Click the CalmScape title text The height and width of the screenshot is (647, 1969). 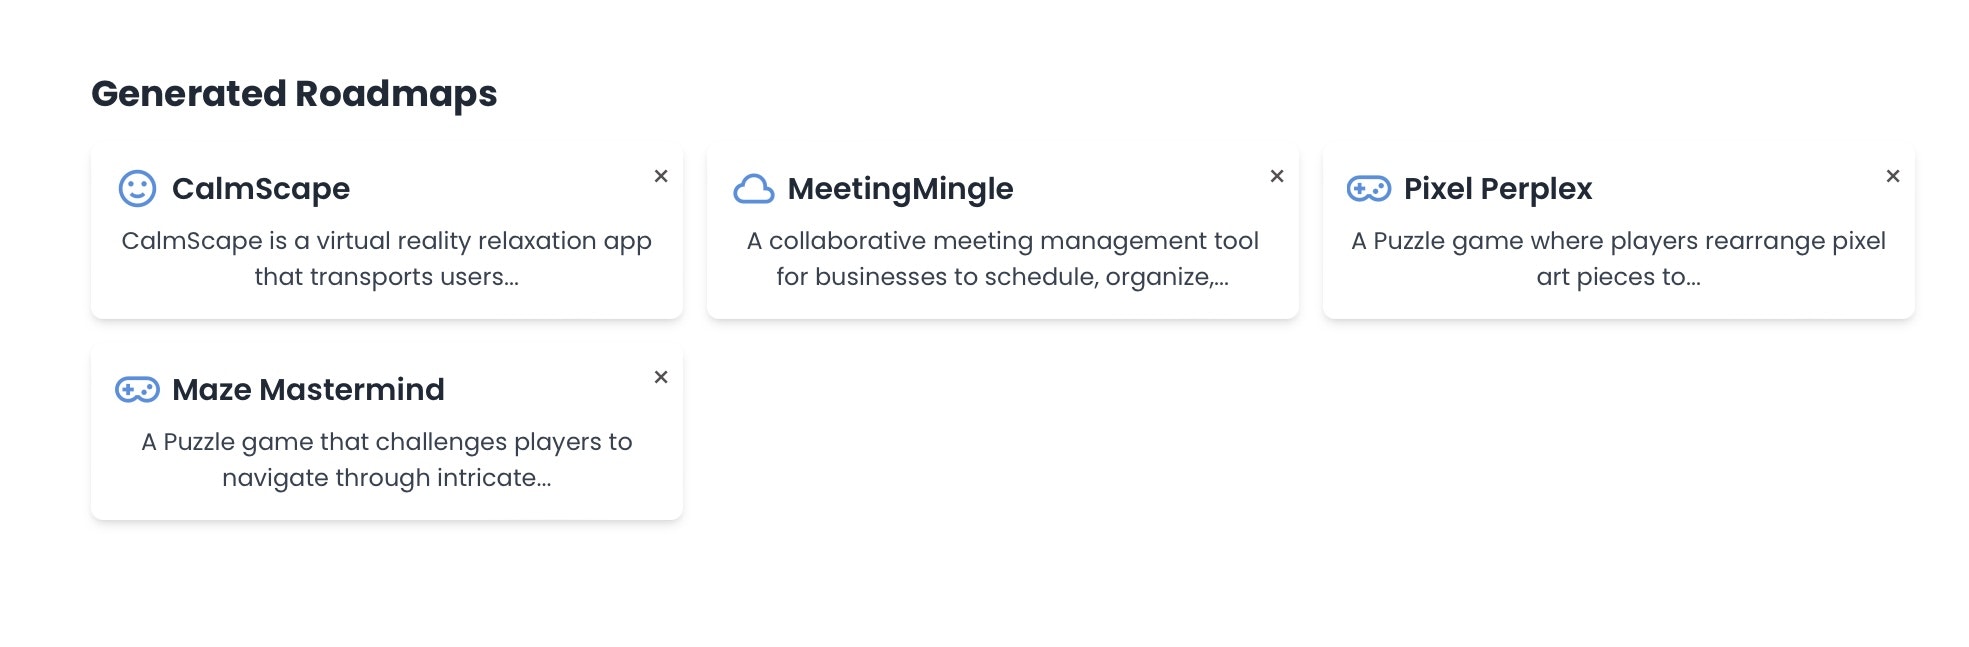pos(261,188)
